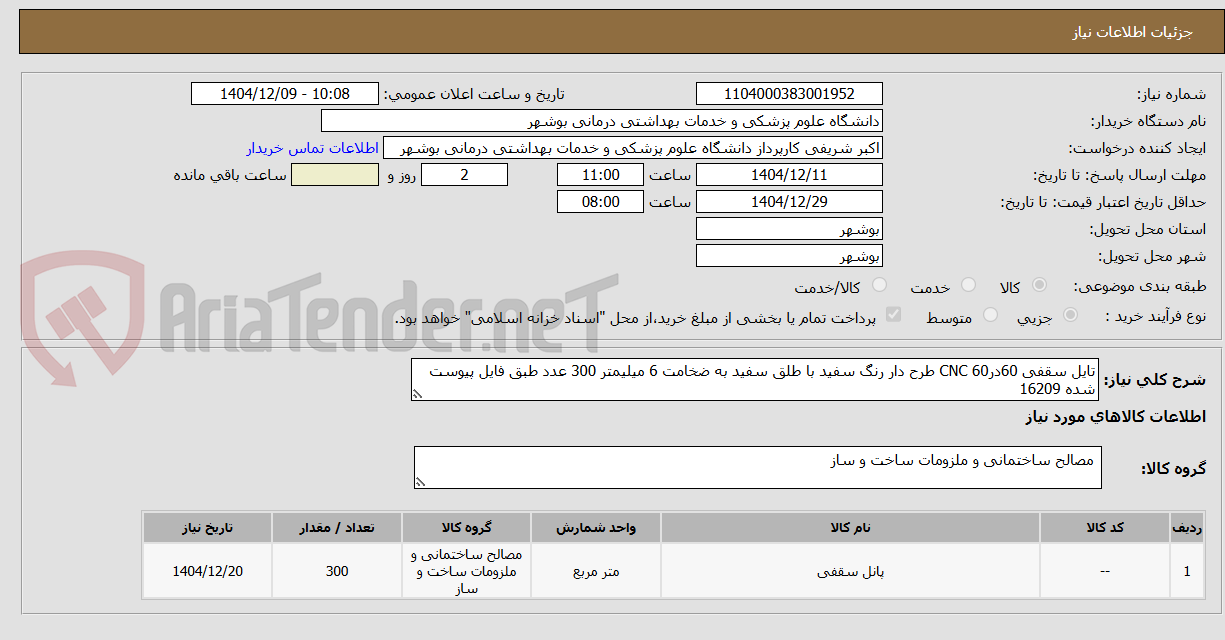The height and width of the screenshot is (640, 1225).
Task: Click the -- product code cell
Action: pos(1105,571)
